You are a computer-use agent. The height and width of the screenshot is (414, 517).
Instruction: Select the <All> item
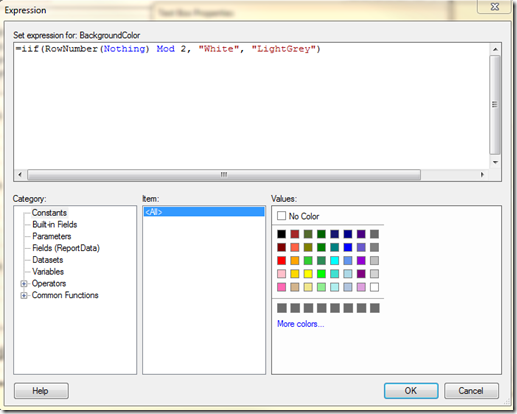204,212
